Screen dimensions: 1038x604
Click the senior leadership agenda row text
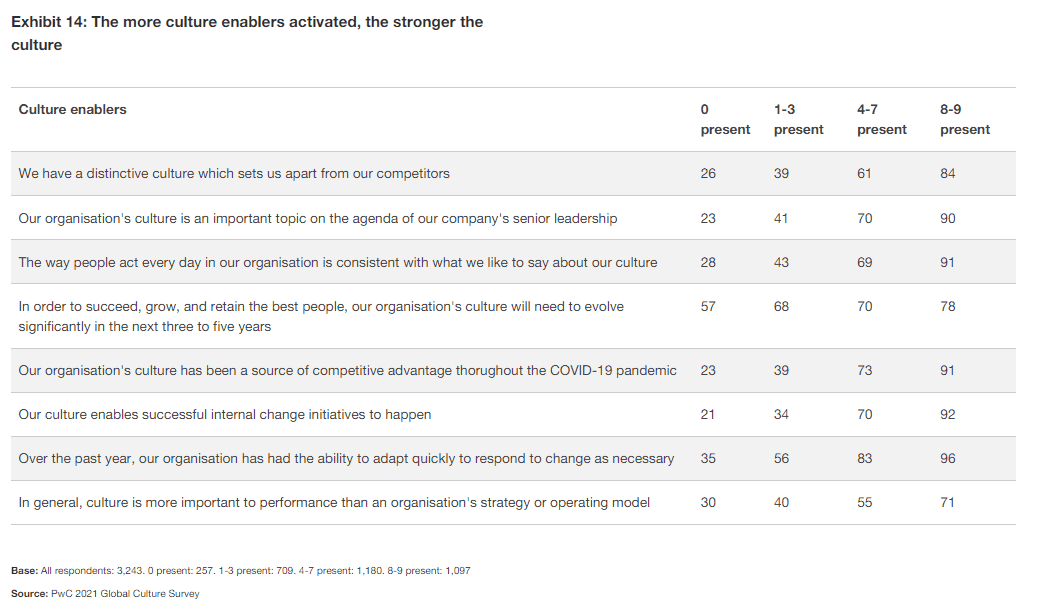[x=318, y=218]
